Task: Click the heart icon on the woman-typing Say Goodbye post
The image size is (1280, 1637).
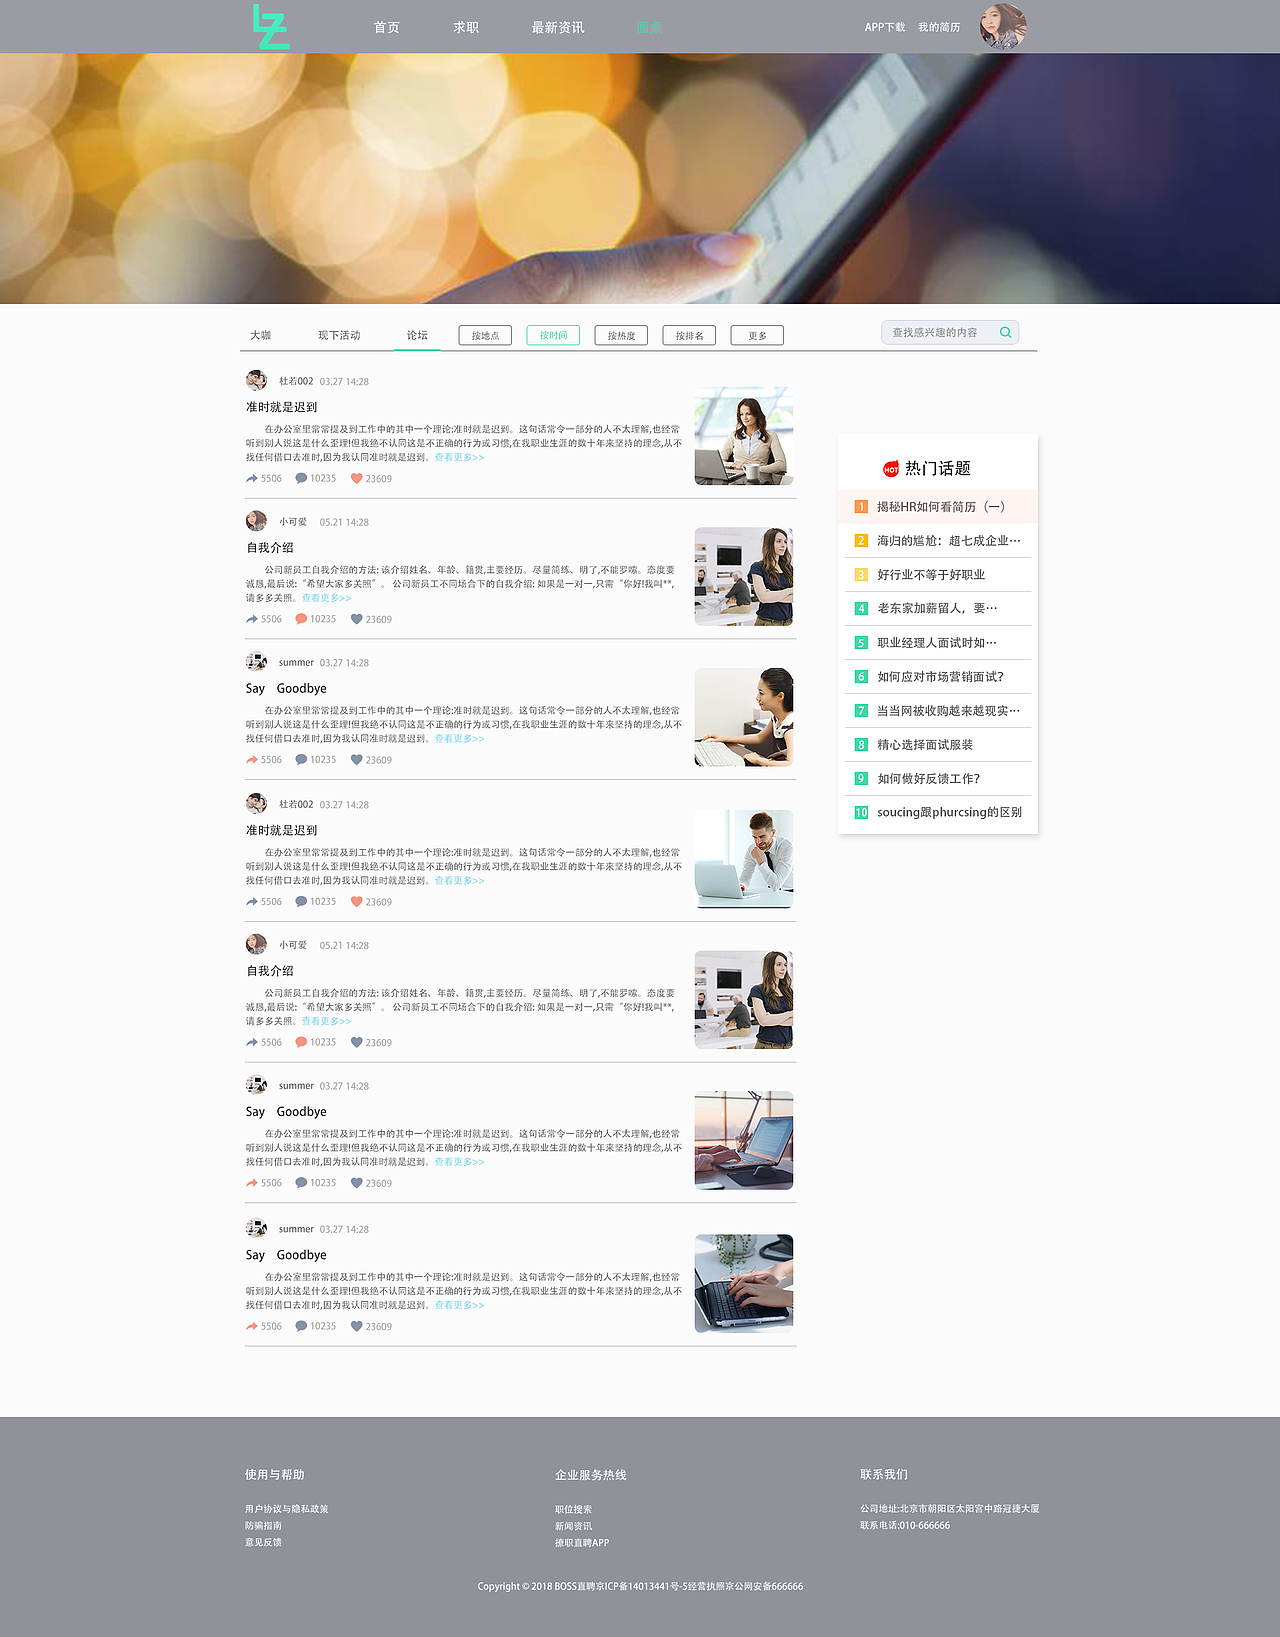Action: pyautogui.click(x=356, y=760)
